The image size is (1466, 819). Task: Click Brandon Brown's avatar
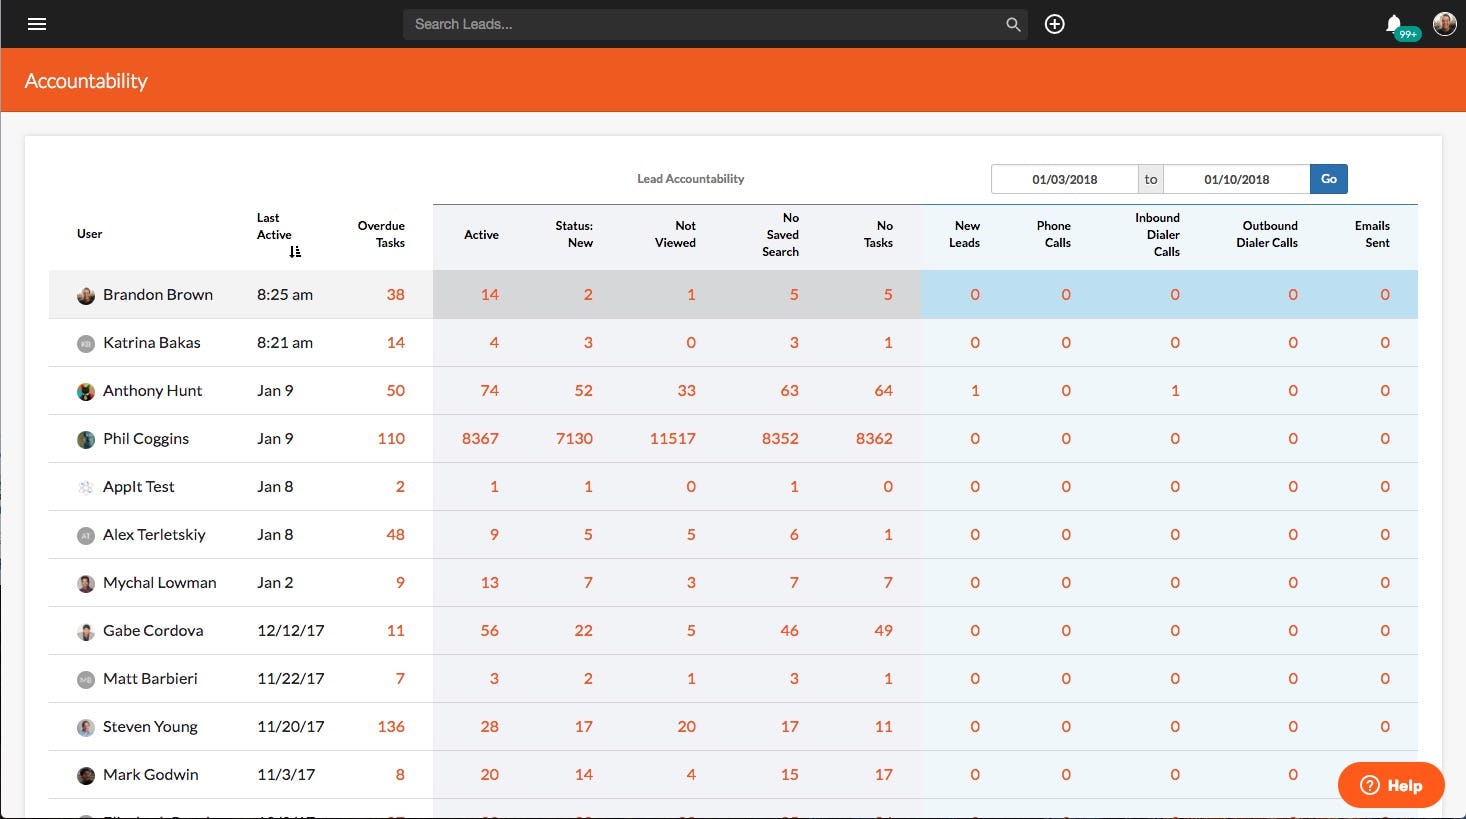tap(86, 295)
